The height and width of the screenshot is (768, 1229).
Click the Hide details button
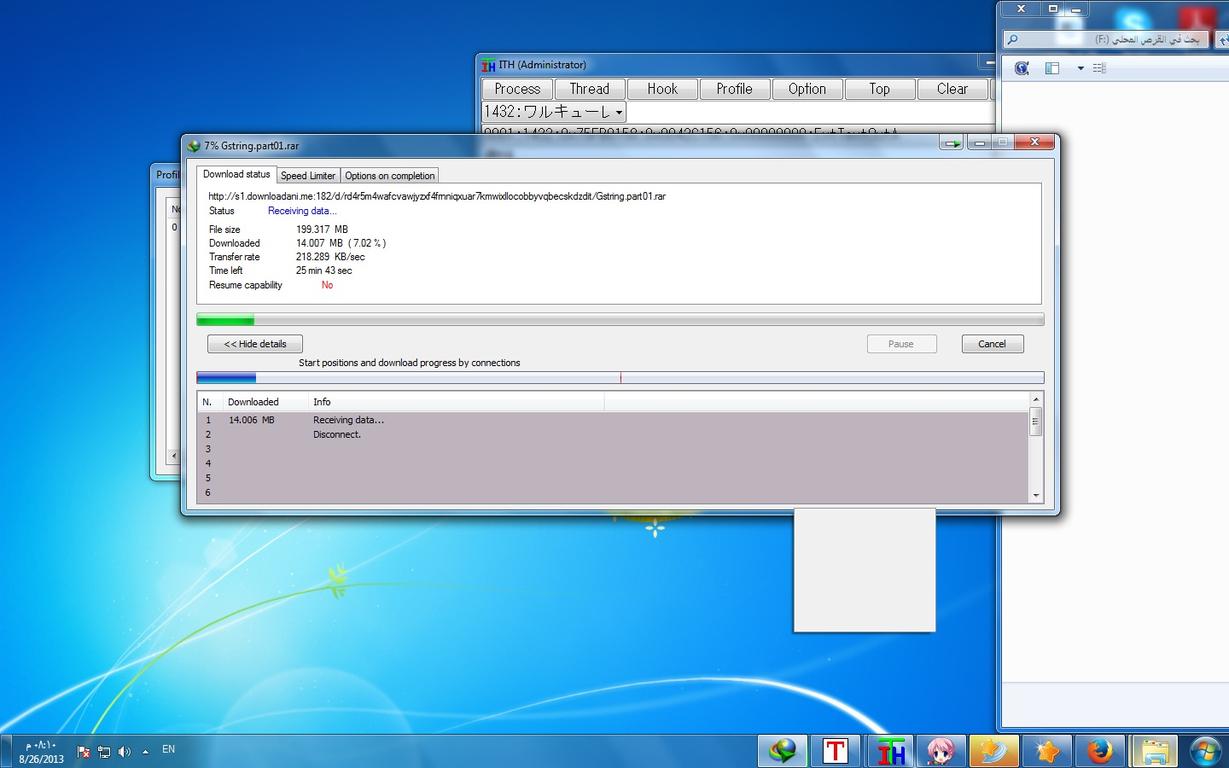point(255,344)
